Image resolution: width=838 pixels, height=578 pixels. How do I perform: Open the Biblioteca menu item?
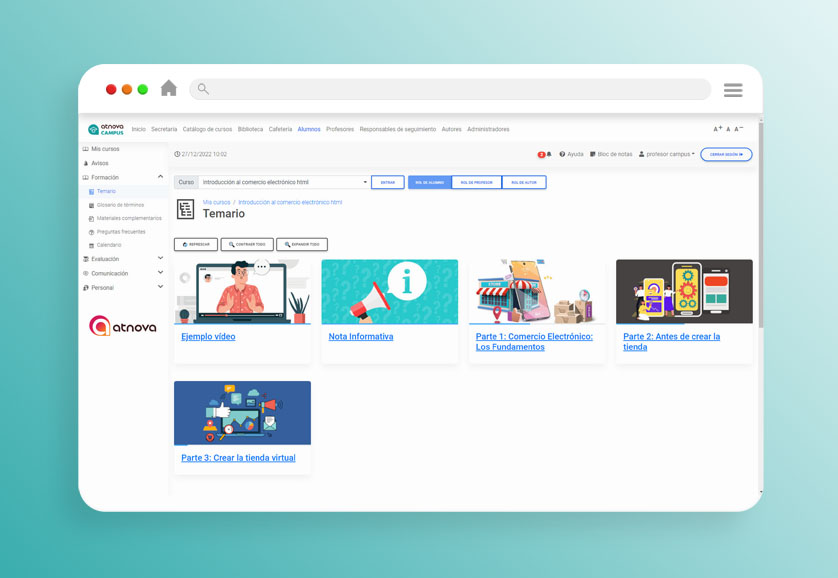coord(250,129)
